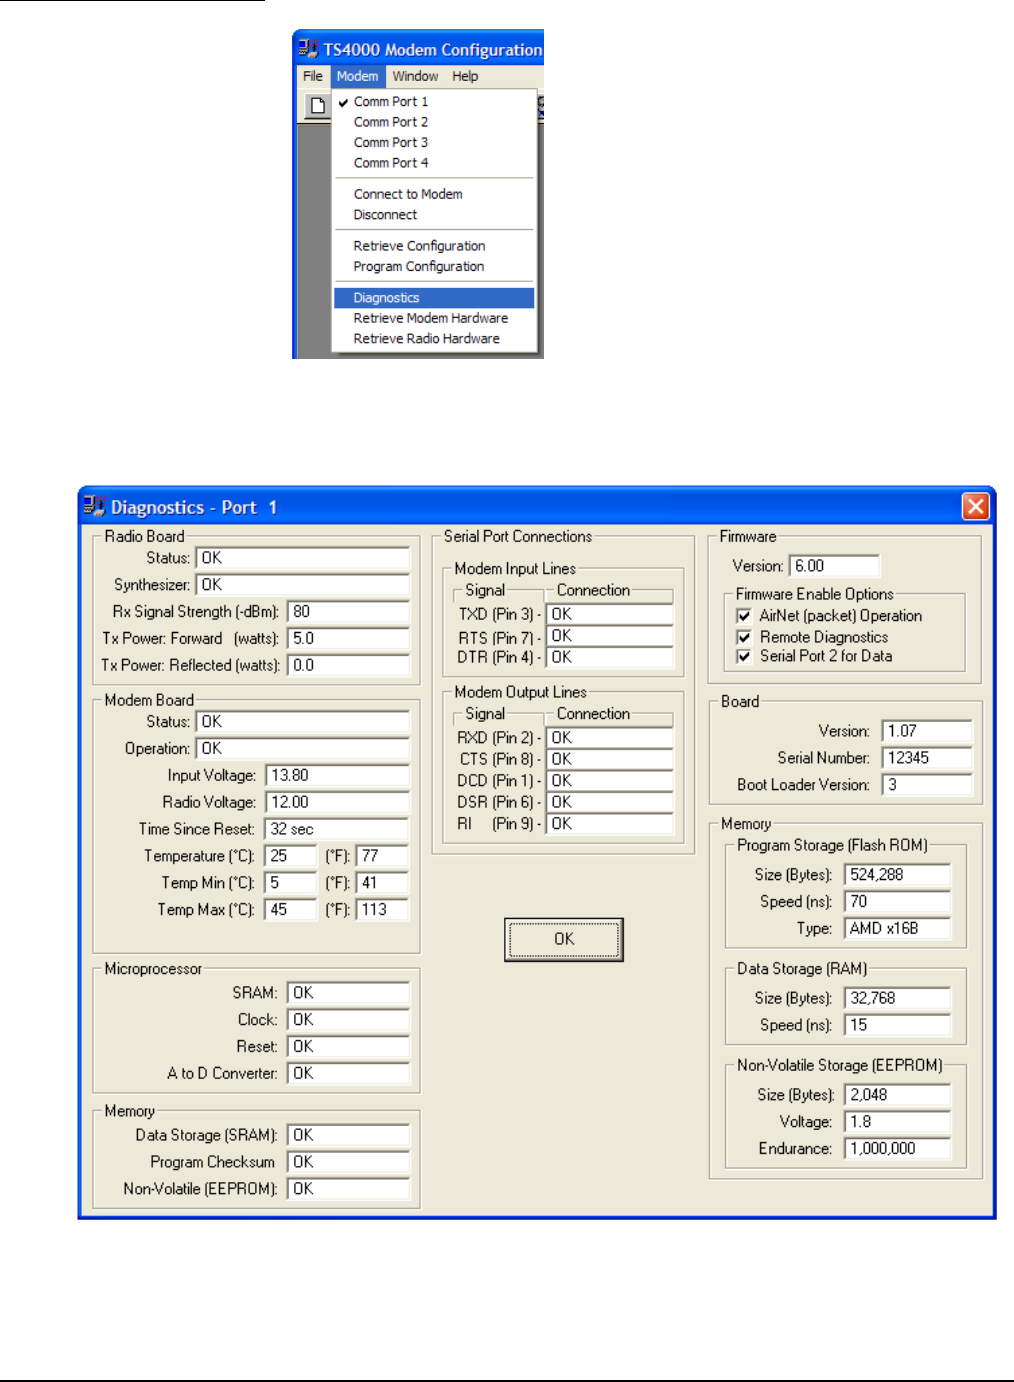Click the CTS (Pin 8) connection field
Image resolution: width=1014 pixels, height=1382 pixels.
(x=610, y=760)
